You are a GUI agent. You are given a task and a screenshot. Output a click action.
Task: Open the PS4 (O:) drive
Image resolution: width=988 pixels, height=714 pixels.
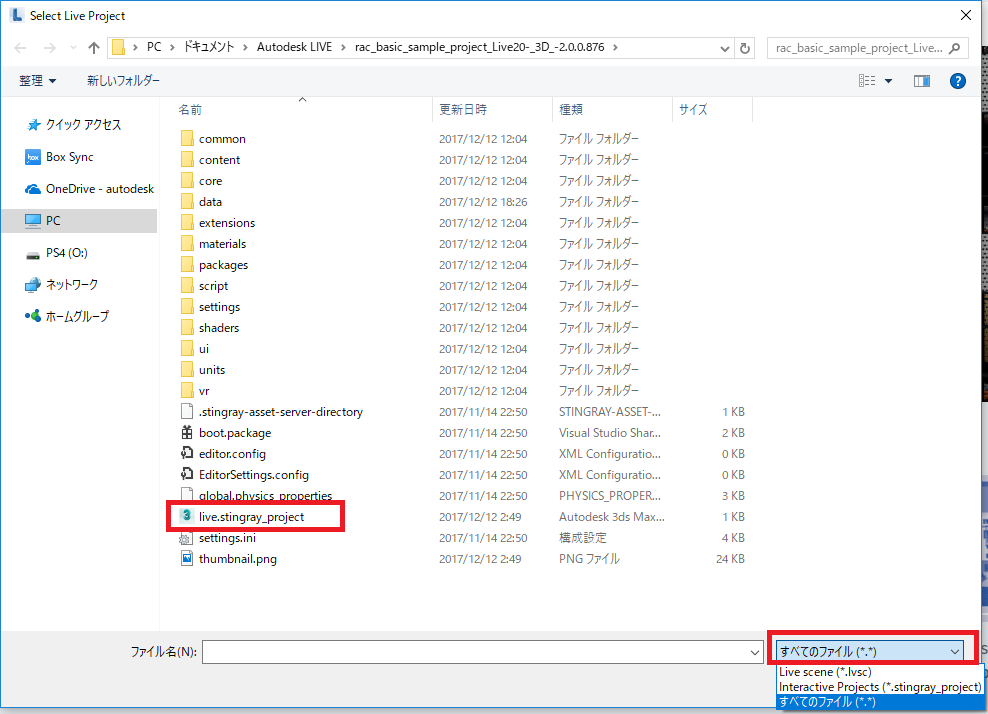click(x=57, y=253)
